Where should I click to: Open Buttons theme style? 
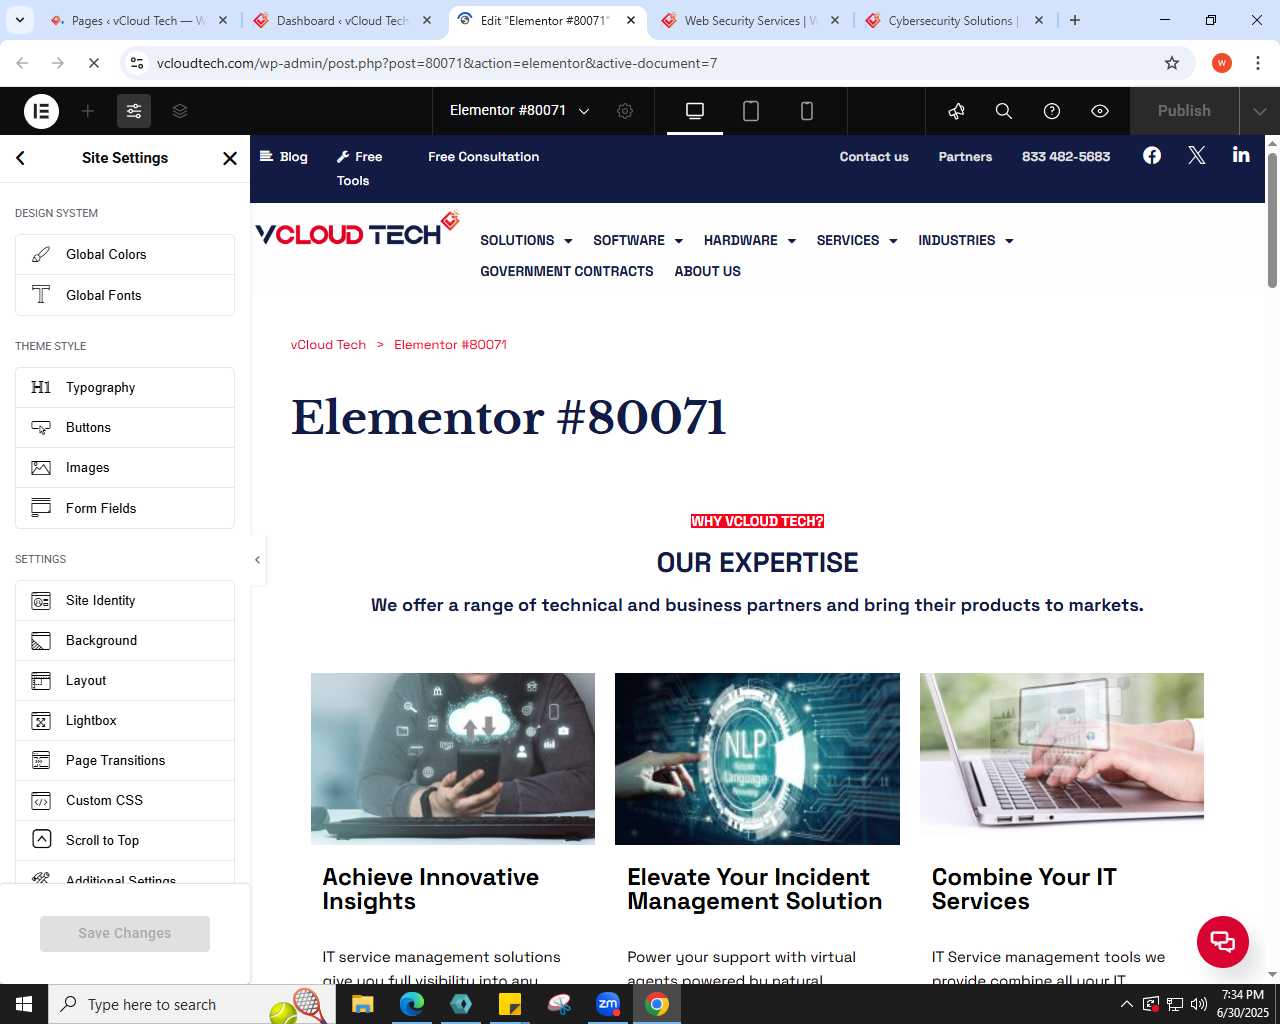(x=125, y=427)
